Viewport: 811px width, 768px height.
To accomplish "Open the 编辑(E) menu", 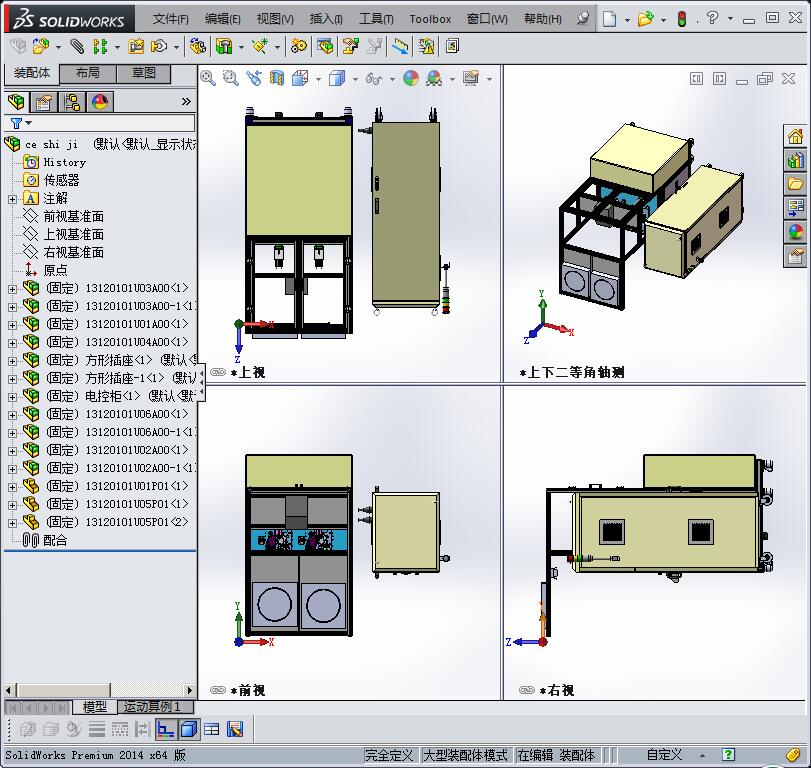I will [222, 19].
